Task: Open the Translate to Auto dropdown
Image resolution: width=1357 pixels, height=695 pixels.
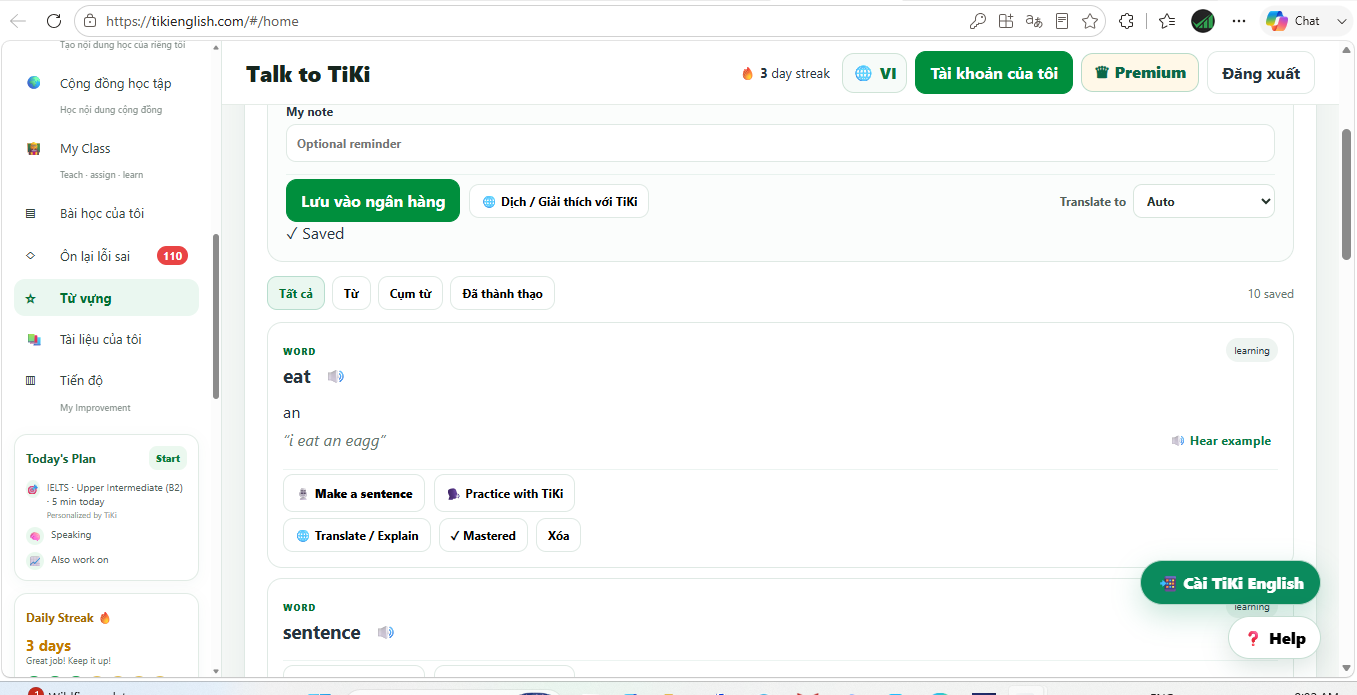Action: [x=1204, y=201]
